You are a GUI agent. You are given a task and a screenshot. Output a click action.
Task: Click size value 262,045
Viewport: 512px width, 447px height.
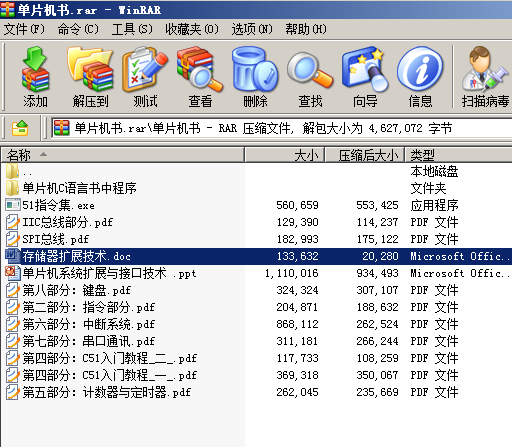click(297, 392)
